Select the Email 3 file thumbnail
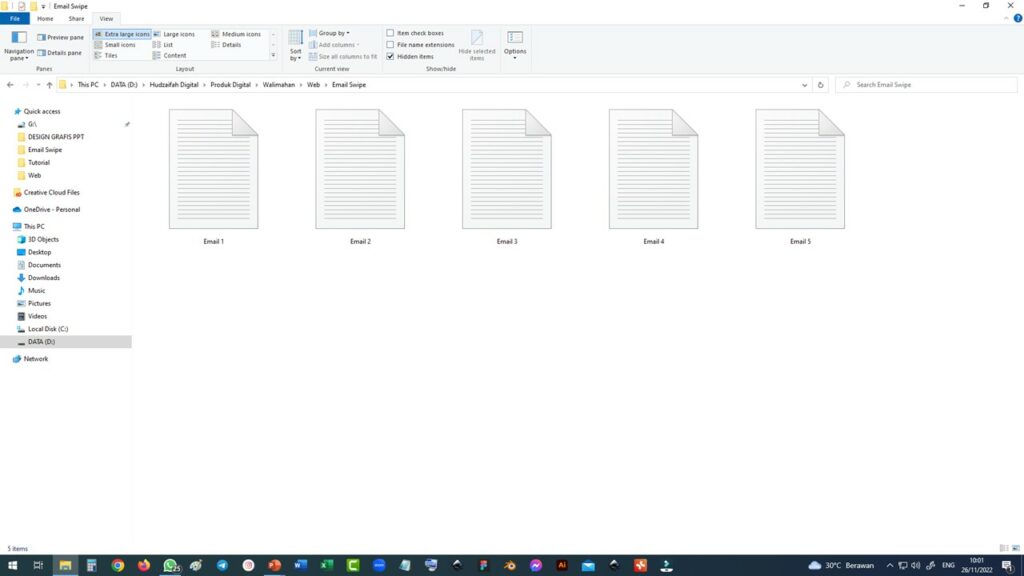The width and height of the screenshot is (1024, 576). click(506, 170)
